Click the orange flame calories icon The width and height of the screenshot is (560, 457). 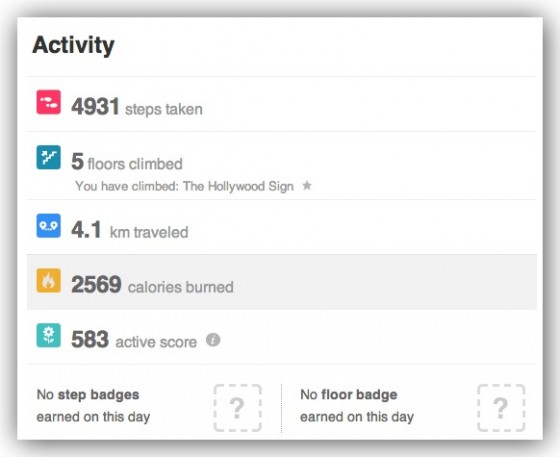[49, 281]
